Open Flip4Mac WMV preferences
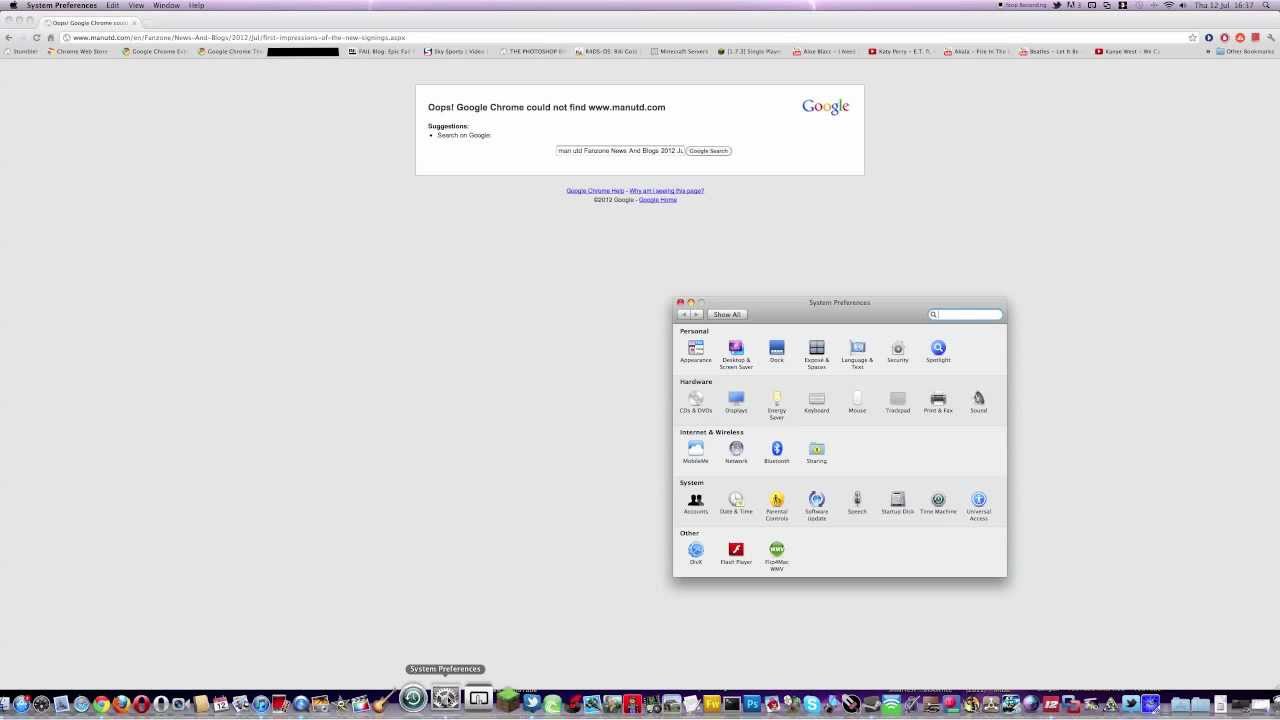This screenshot has width=1280, height=720. [777, 557]
